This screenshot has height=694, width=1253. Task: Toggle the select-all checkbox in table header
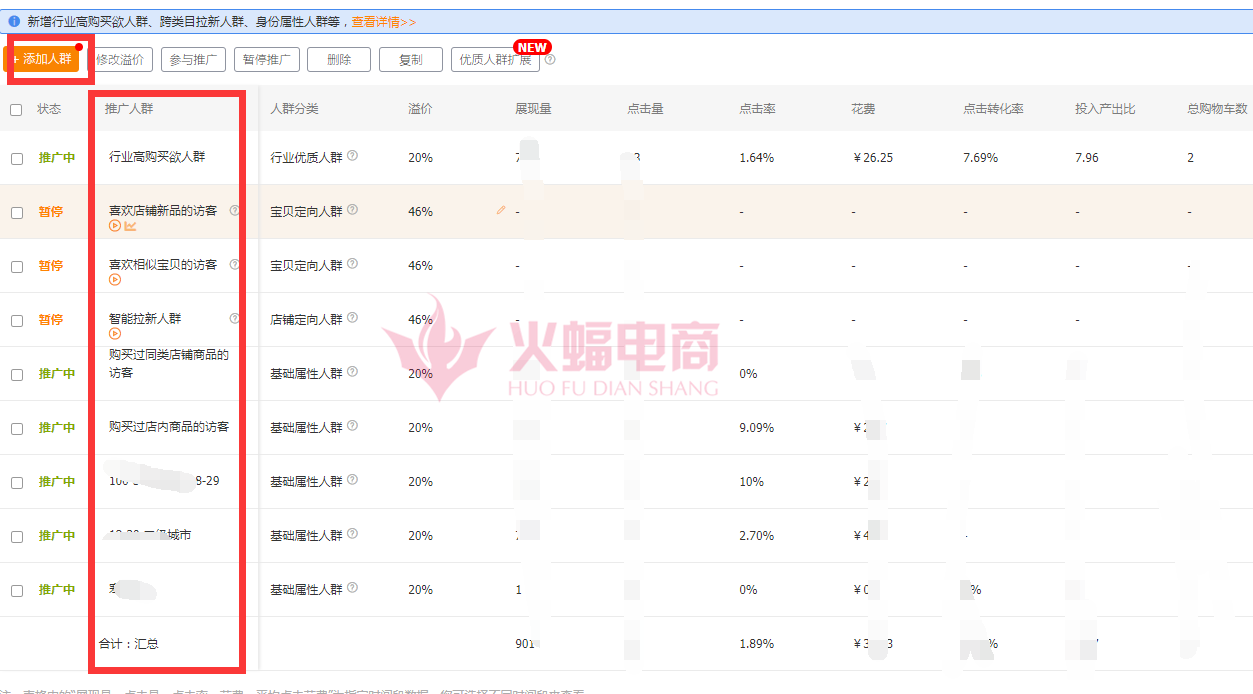pyautogui.click(x=16, y=110)
